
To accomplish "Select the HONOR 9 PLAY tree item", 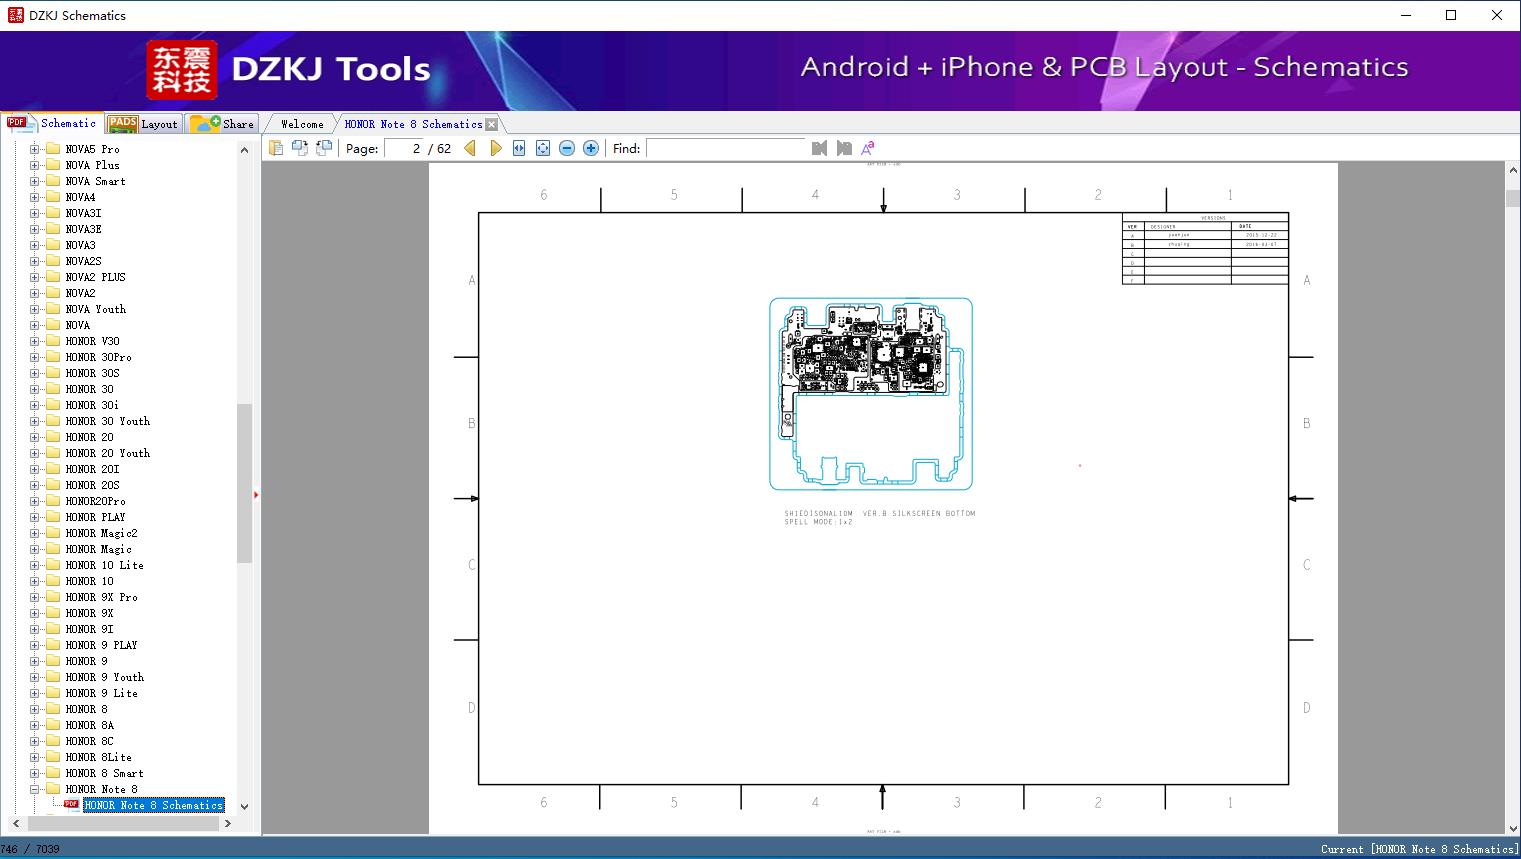I will coord(101,645).
